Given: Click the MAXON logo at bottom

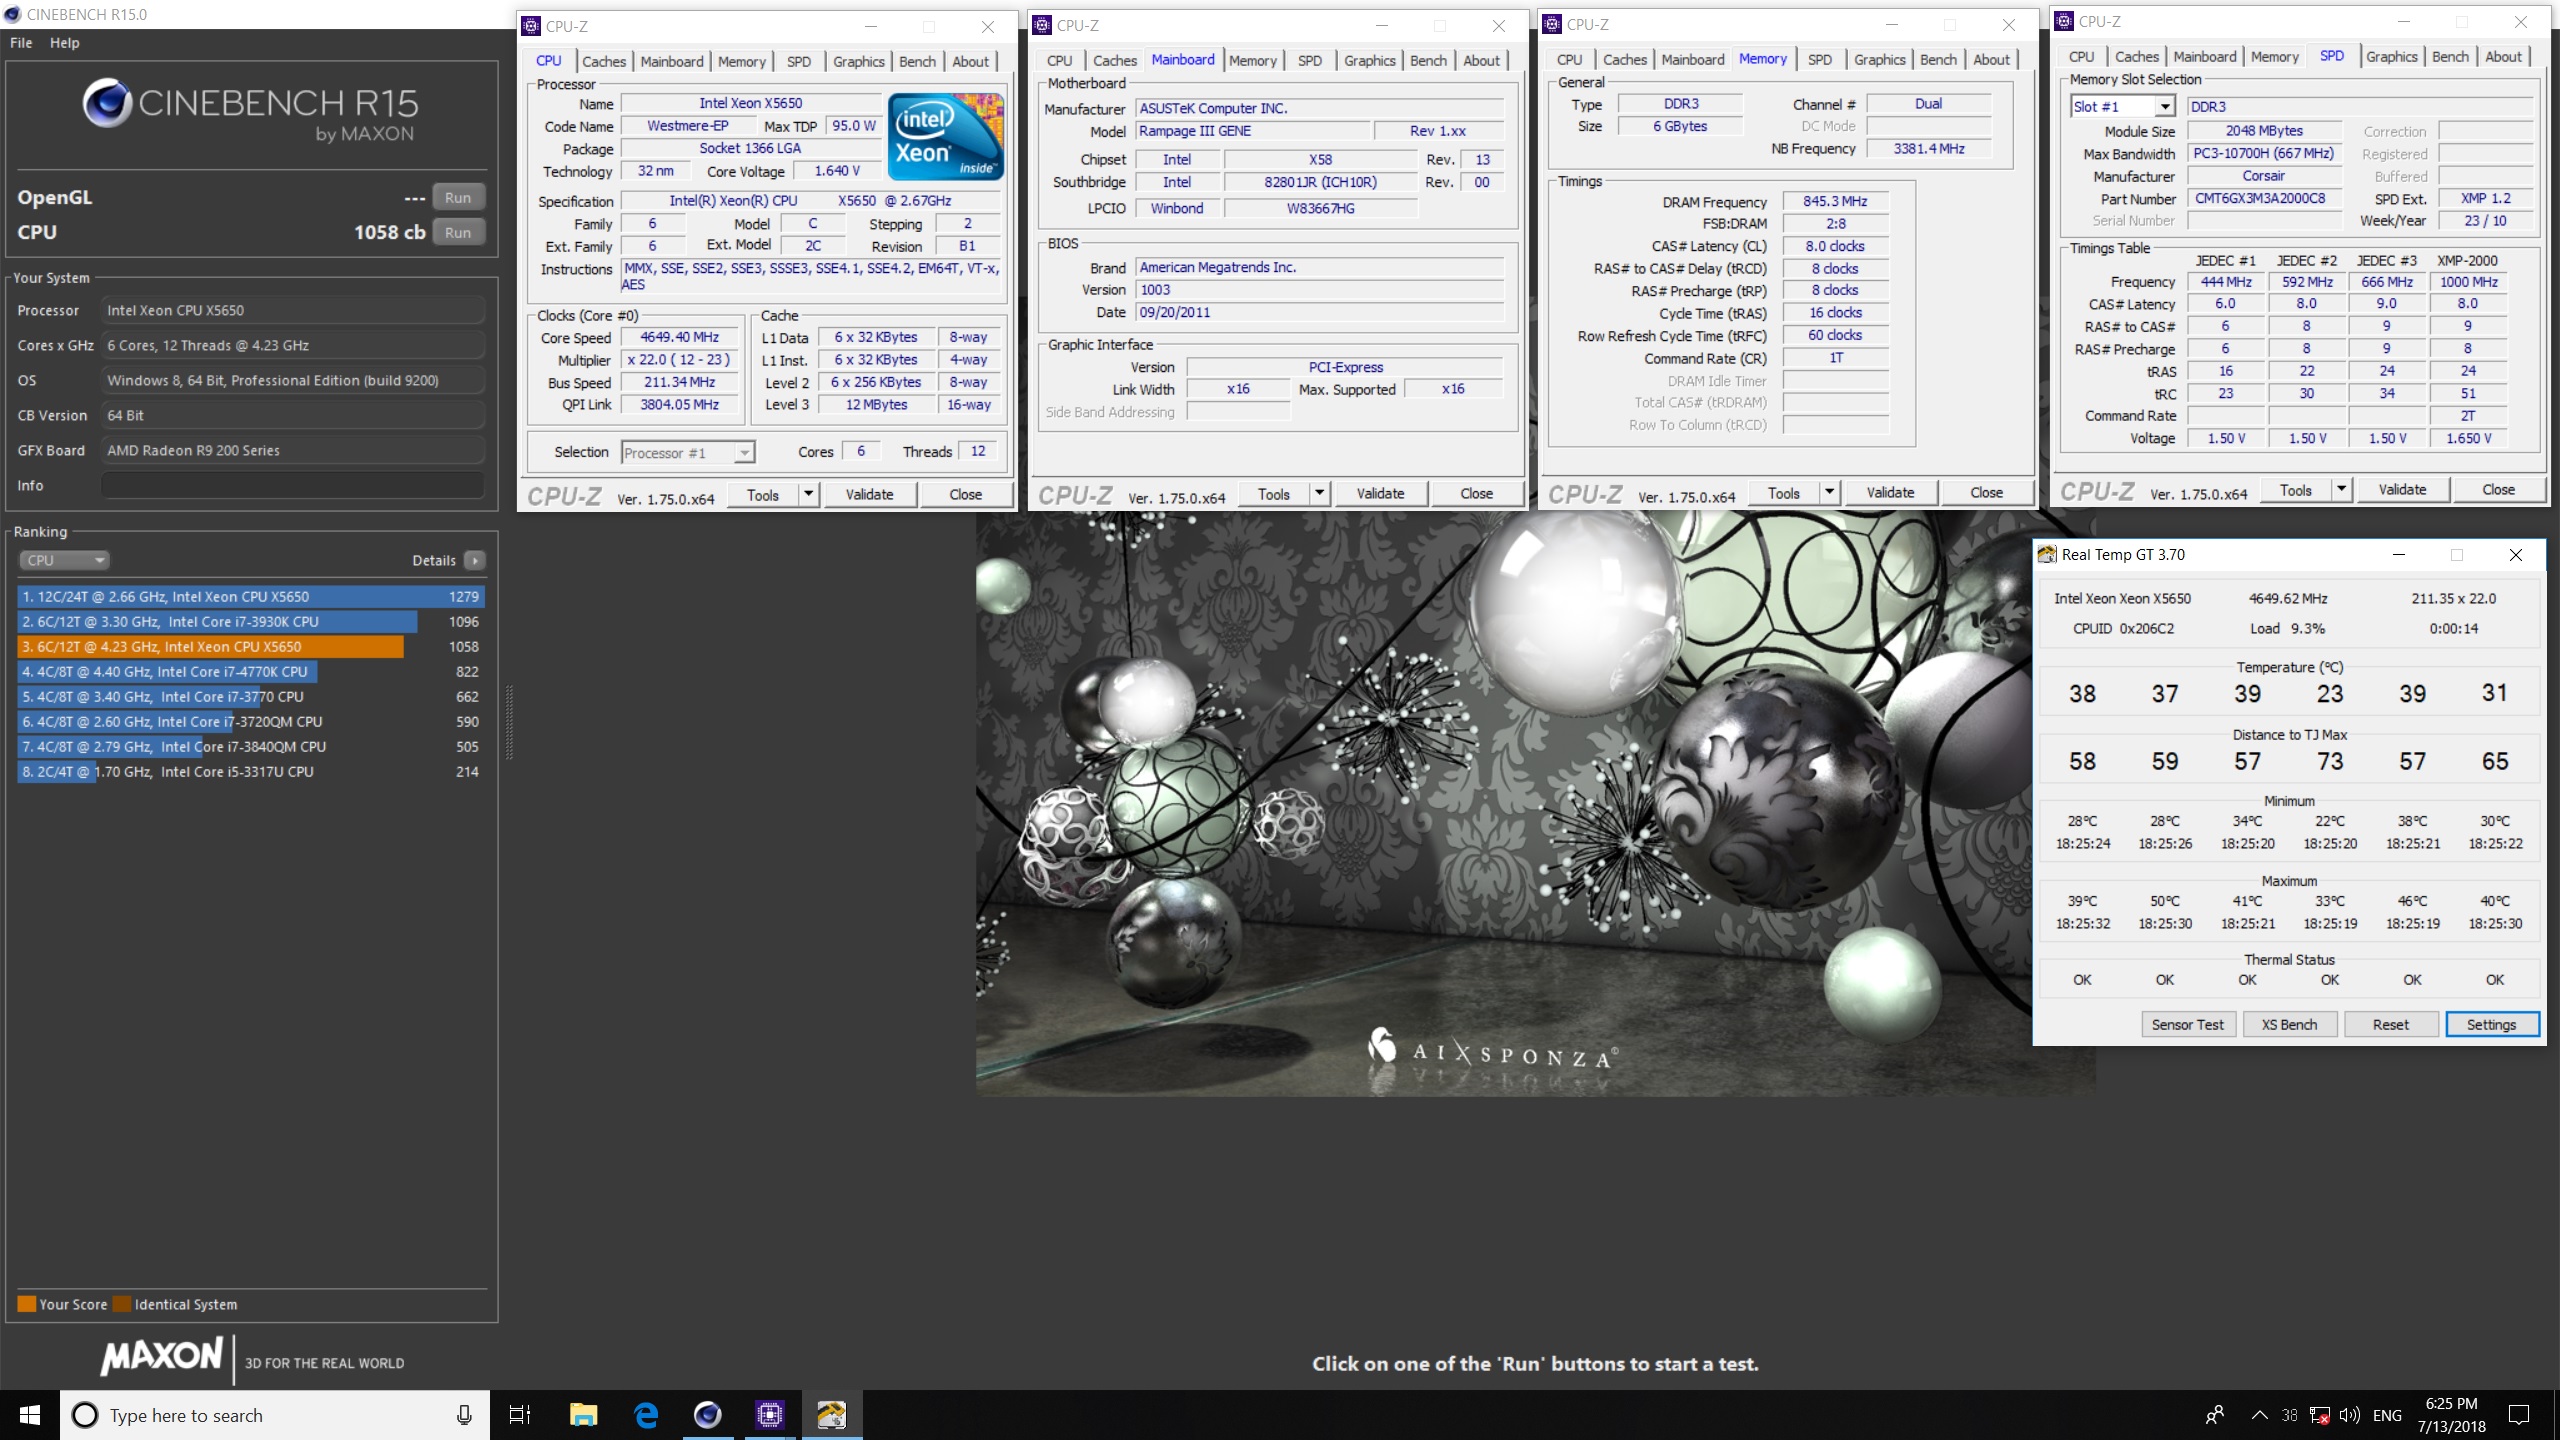Looking at the screenshot, I should 162,1357.
